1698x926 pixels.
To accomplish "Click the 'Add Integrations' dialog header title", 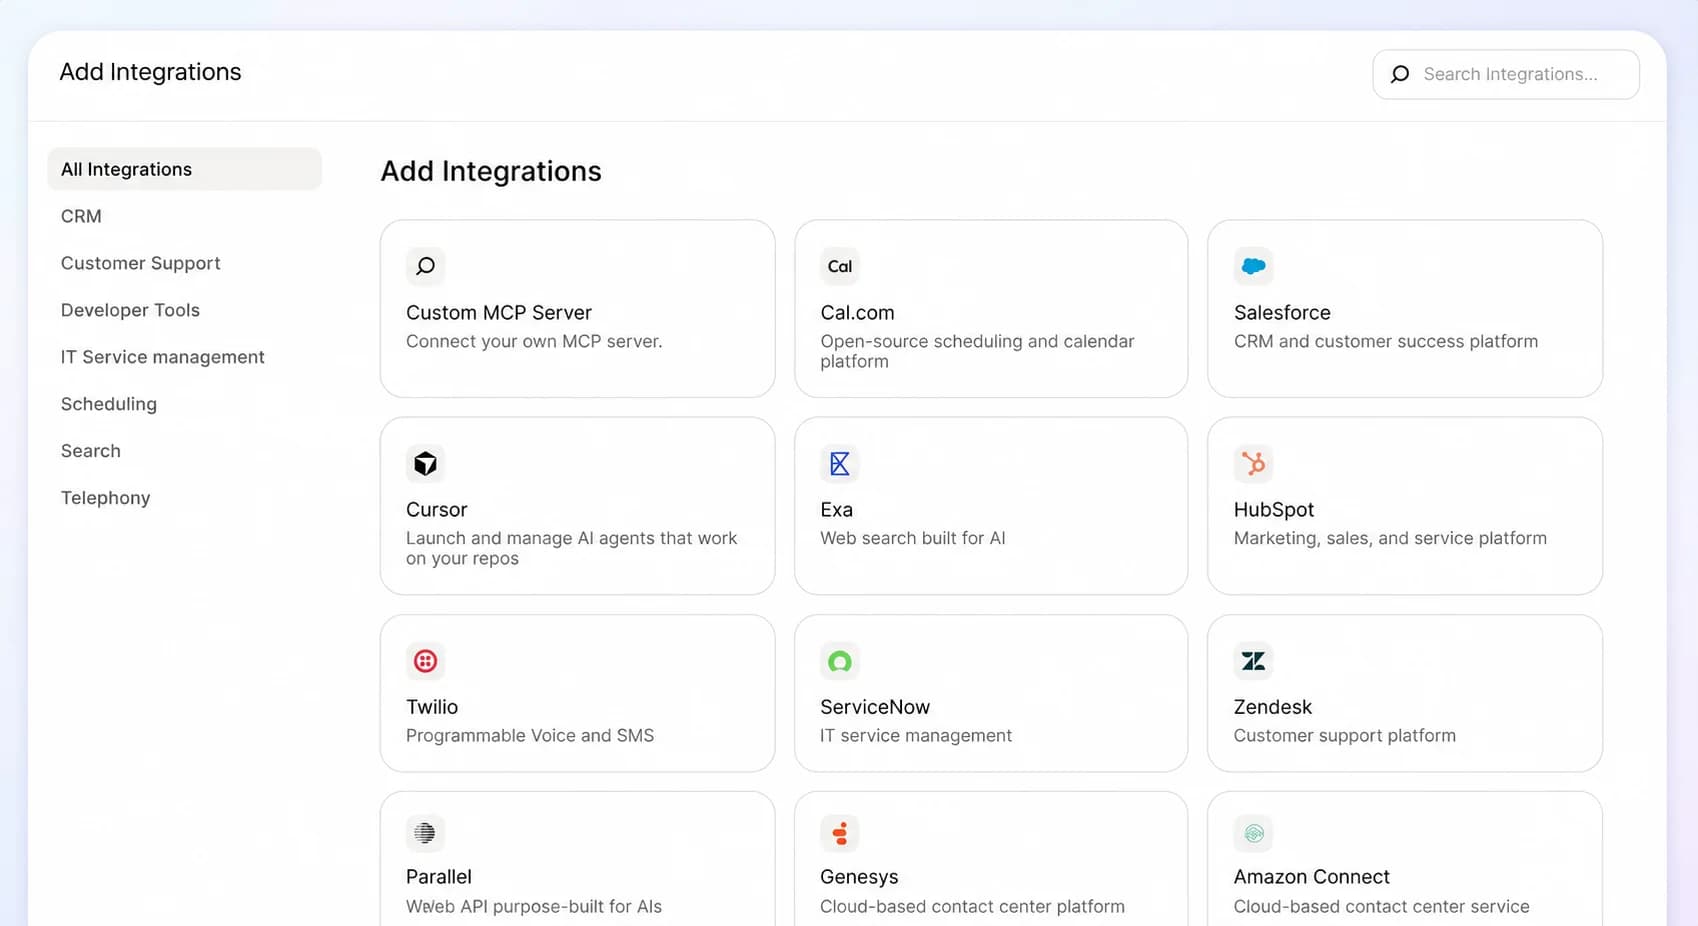I will tap(150, 72).
